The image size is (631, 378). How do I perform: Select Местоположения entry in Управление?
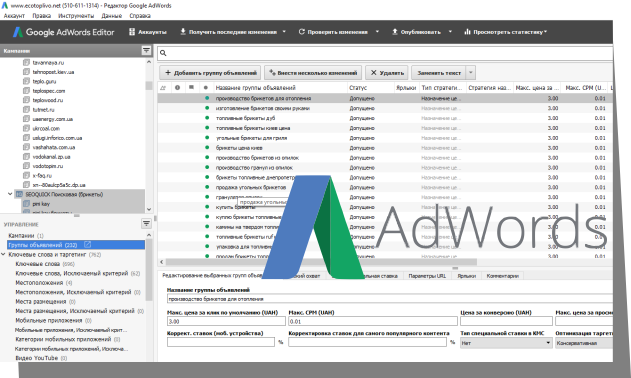pos(43,283)
